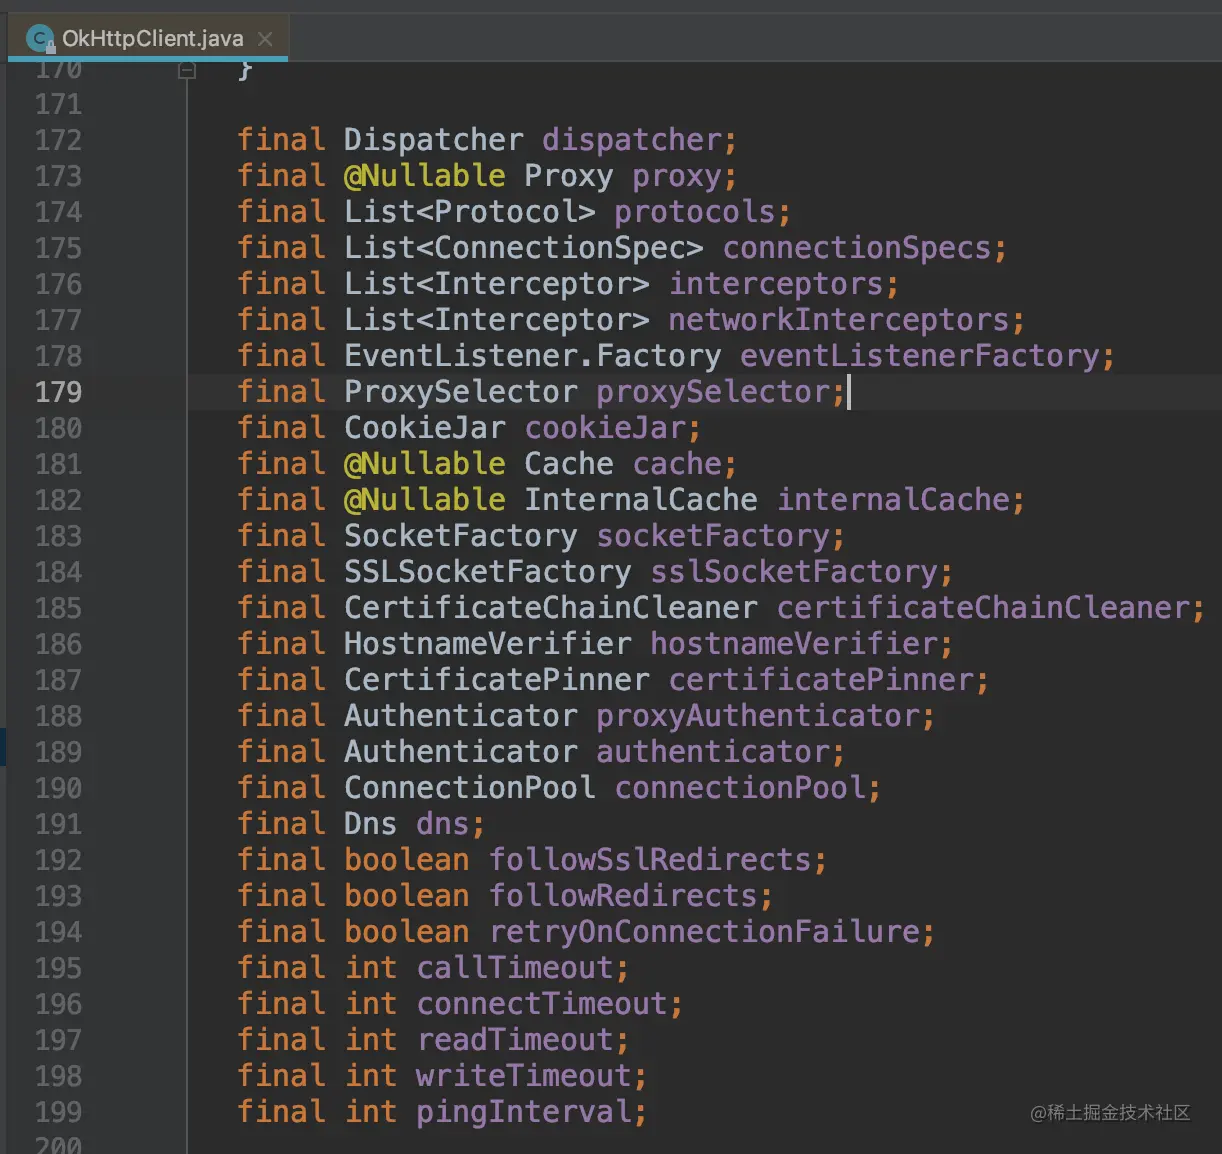
Task: Click the 'ConnectionPool' type name
Action: point(470,788)
